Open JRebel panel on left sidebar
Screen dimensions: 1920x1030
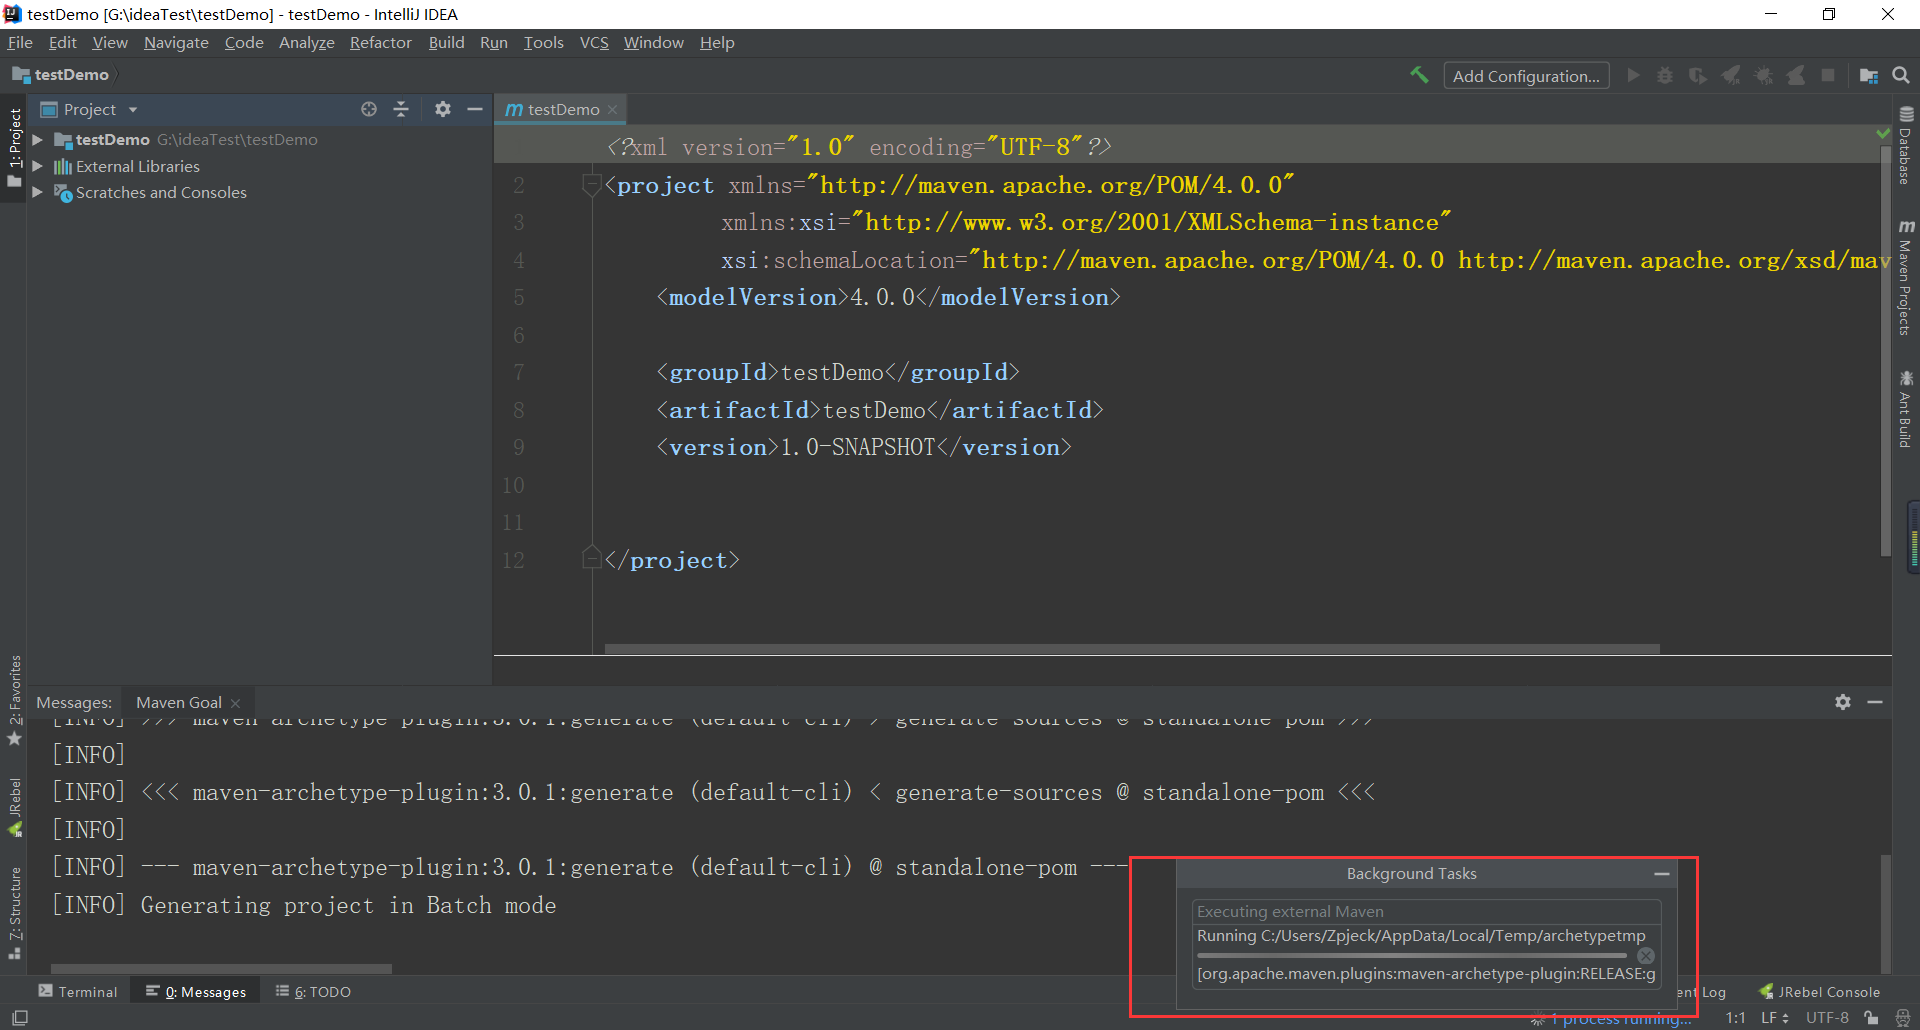pyautogui.click(x=15, y=807)
